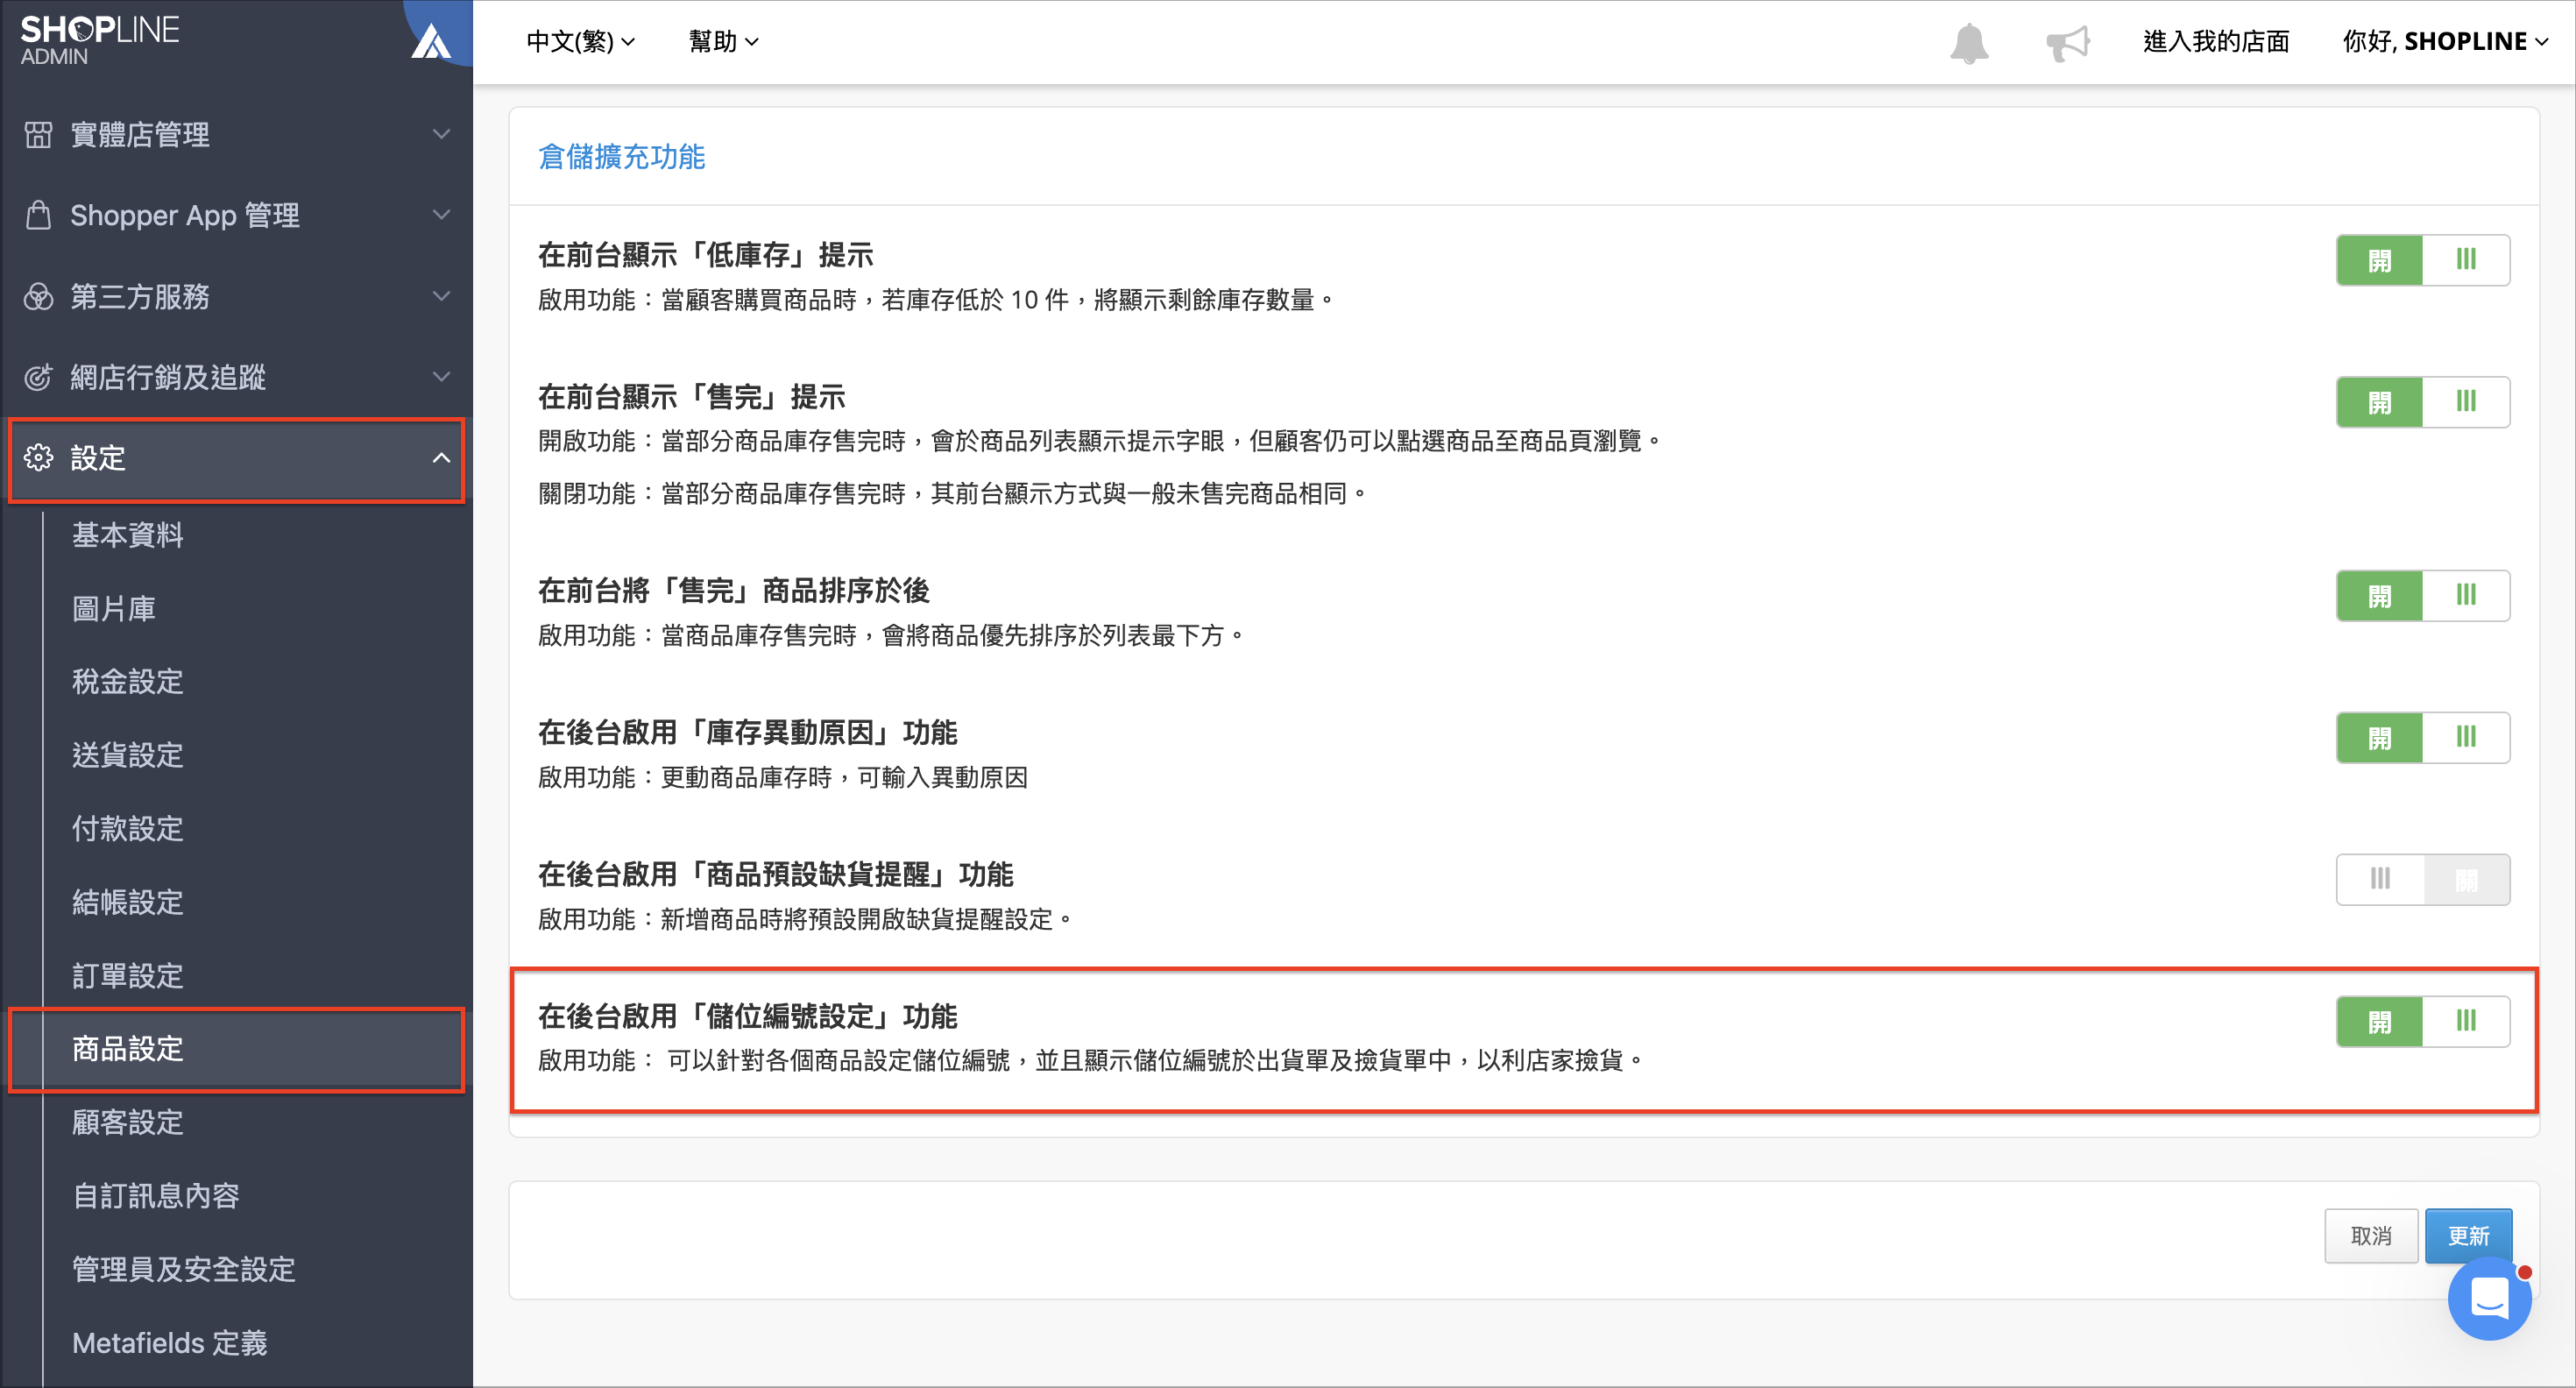Click the 倉儲擴充功能 heading link
This screenshot has width=2576, height=1388.
pos(622,157)
